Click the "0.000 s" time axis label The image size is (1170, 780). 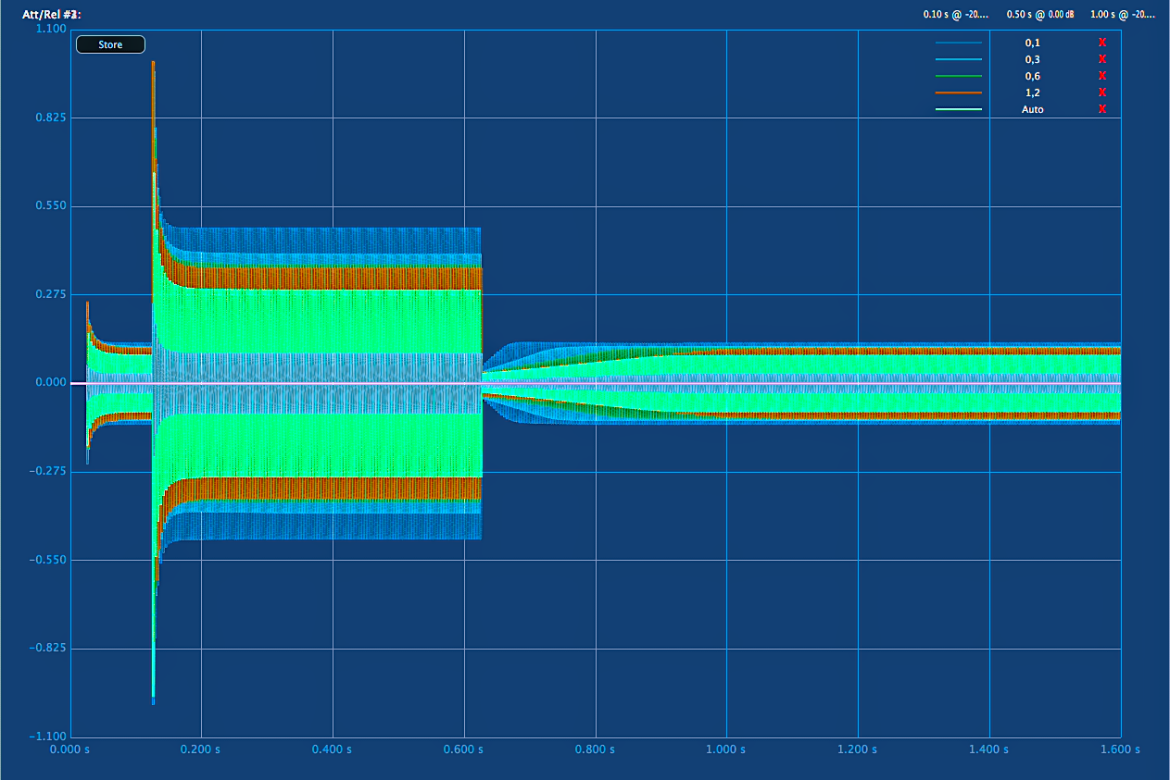click(x=69, y=749)
